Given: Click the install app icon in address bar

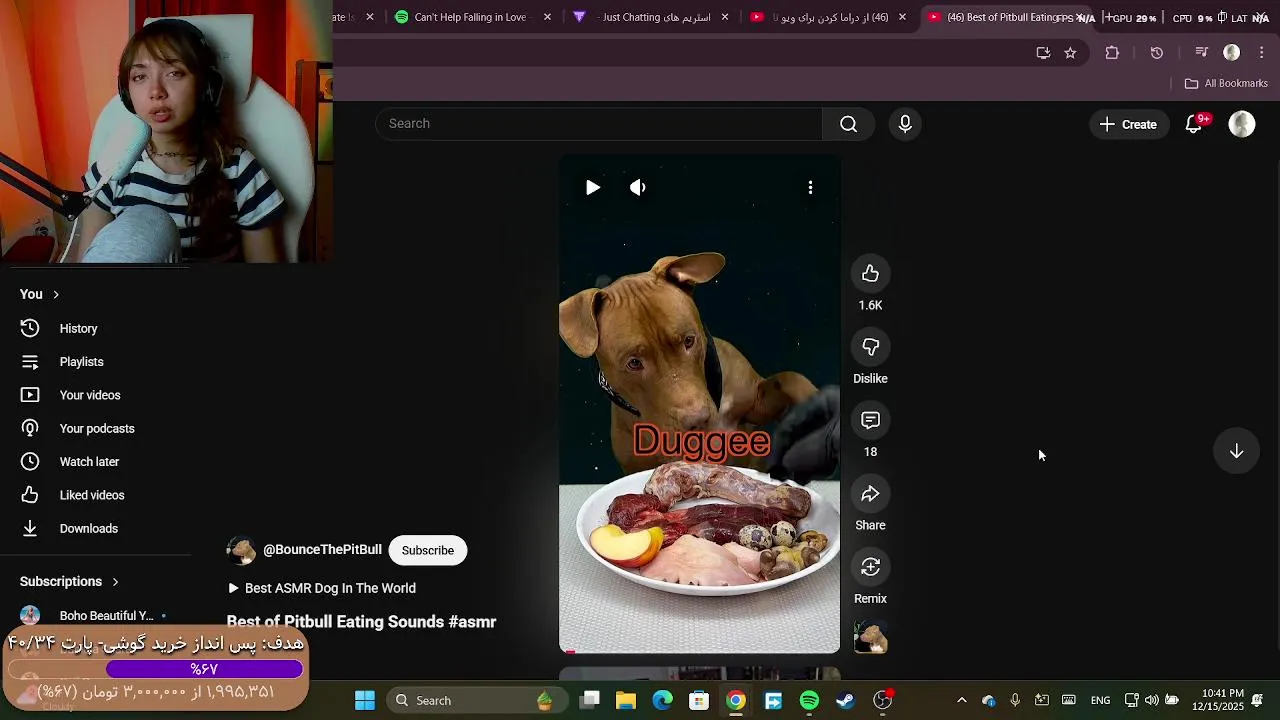Looking at the screenshot, I should 1043,53.
